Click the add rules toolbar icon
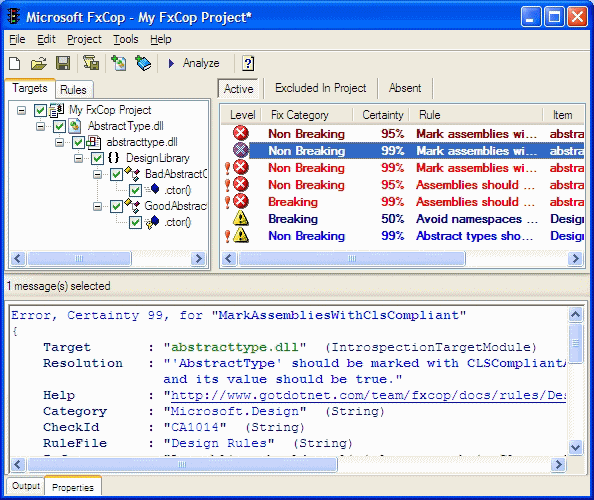Viewport: 594px width, 500px height. [x=143, y=63]
